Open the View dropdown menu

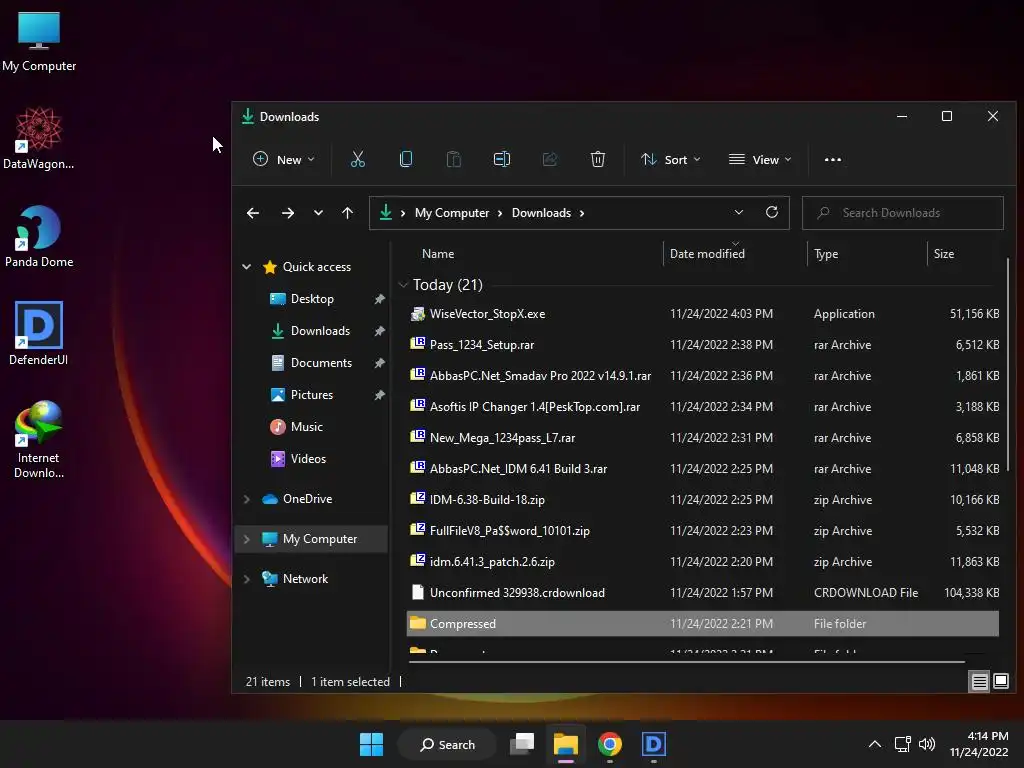click(760, 159)
